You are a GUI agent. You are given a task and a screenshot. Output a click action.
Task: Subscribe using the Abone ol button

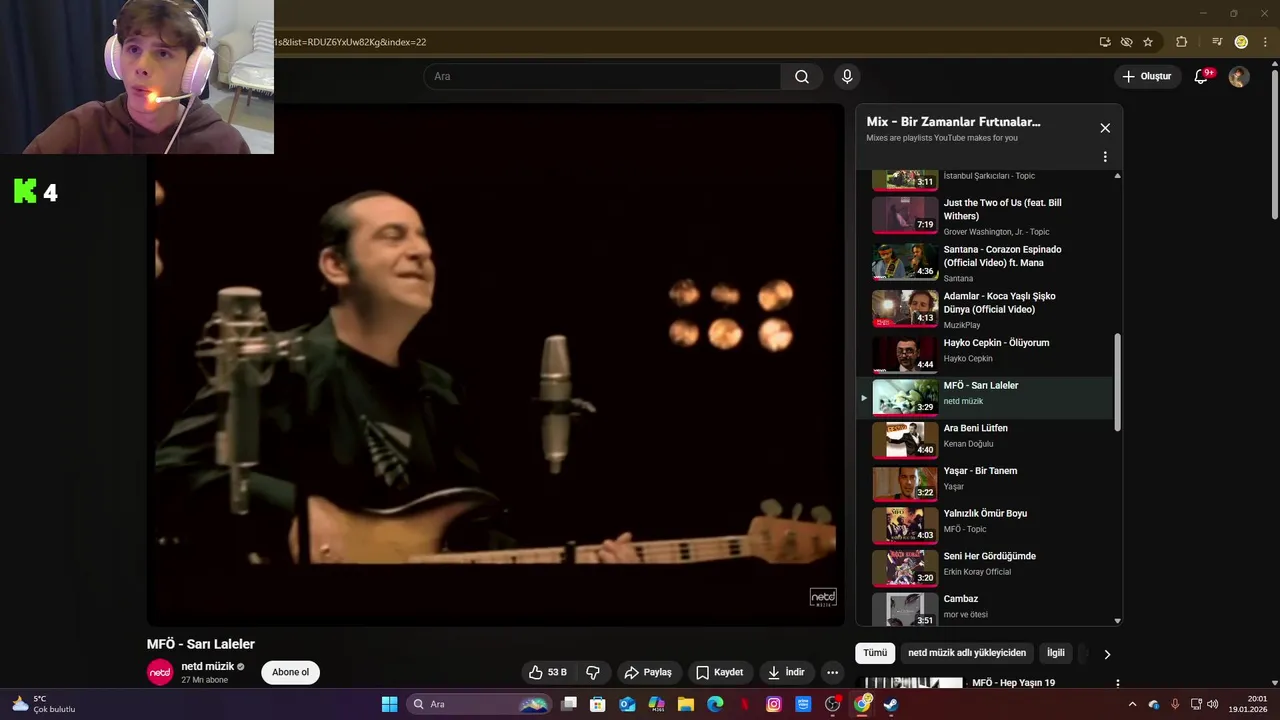coord(291,672)
